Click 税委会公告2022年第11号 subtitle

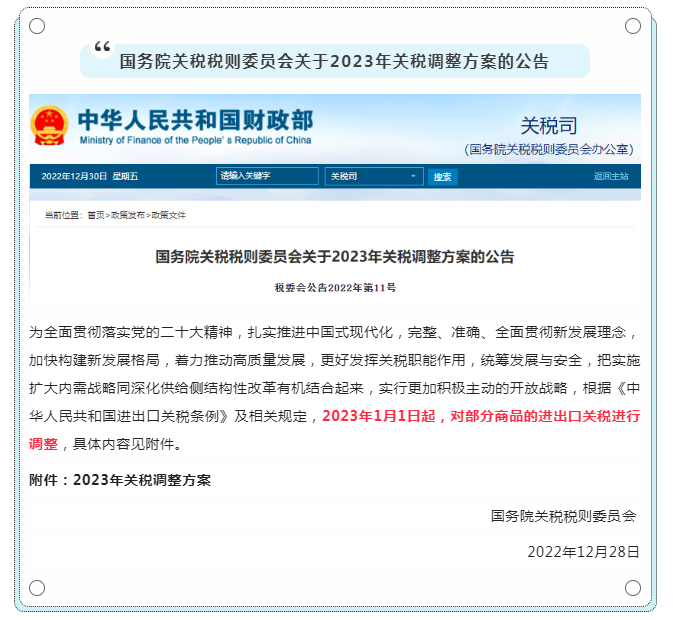(x=335, y=287)
